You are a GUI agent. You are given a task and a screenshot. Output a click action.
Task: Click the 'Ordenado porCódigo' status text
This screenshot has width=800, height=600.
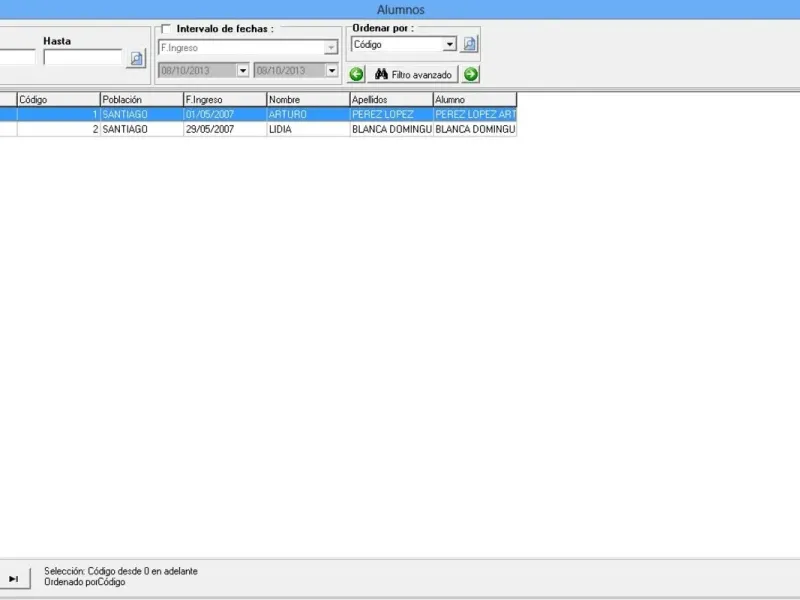click(85, 582)
